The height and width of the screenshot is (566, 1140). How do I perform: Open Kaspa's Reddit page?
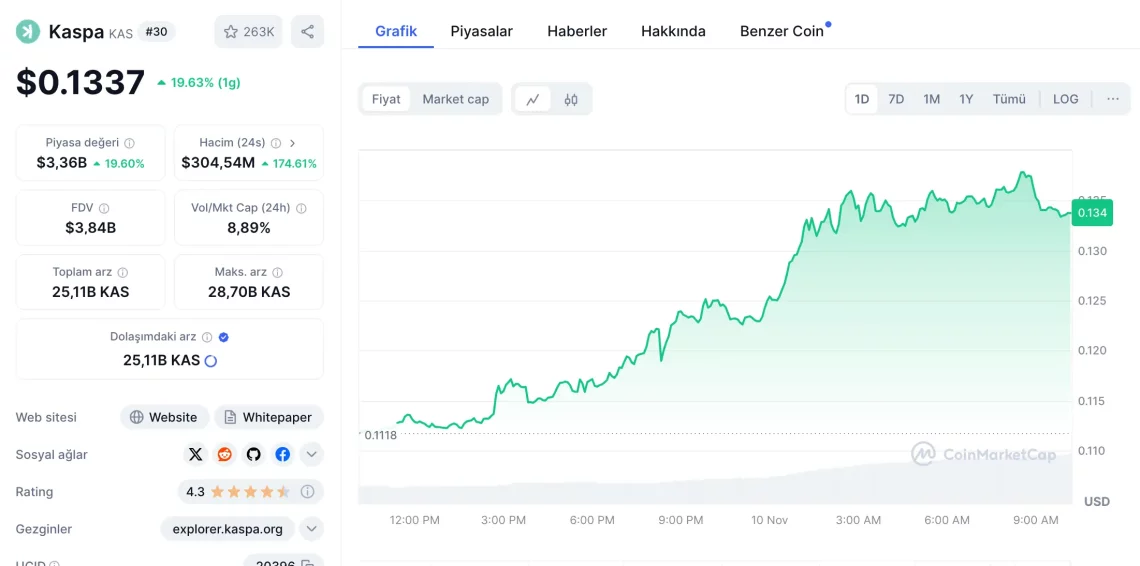coord(224,455)
